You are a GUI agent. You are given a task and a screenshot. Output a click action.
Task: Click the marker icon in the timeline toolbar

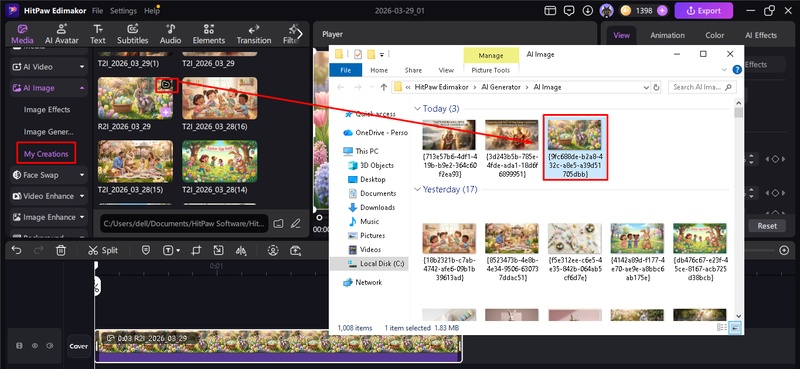click(x=145, y=250)
